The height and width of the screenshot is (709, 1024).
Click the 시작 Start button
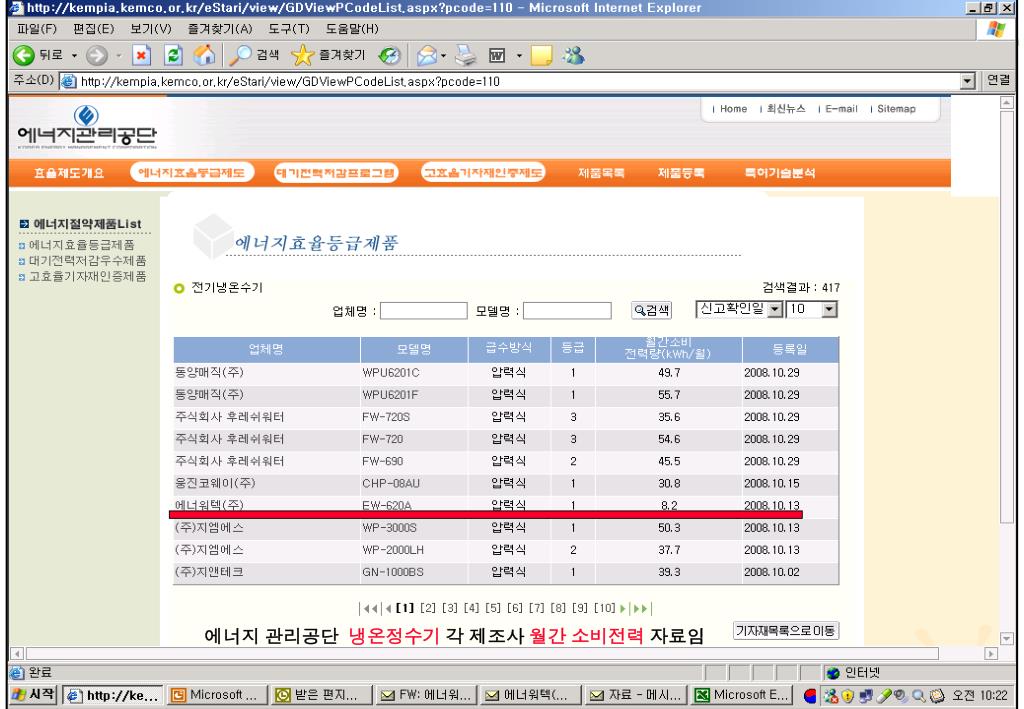35,695
